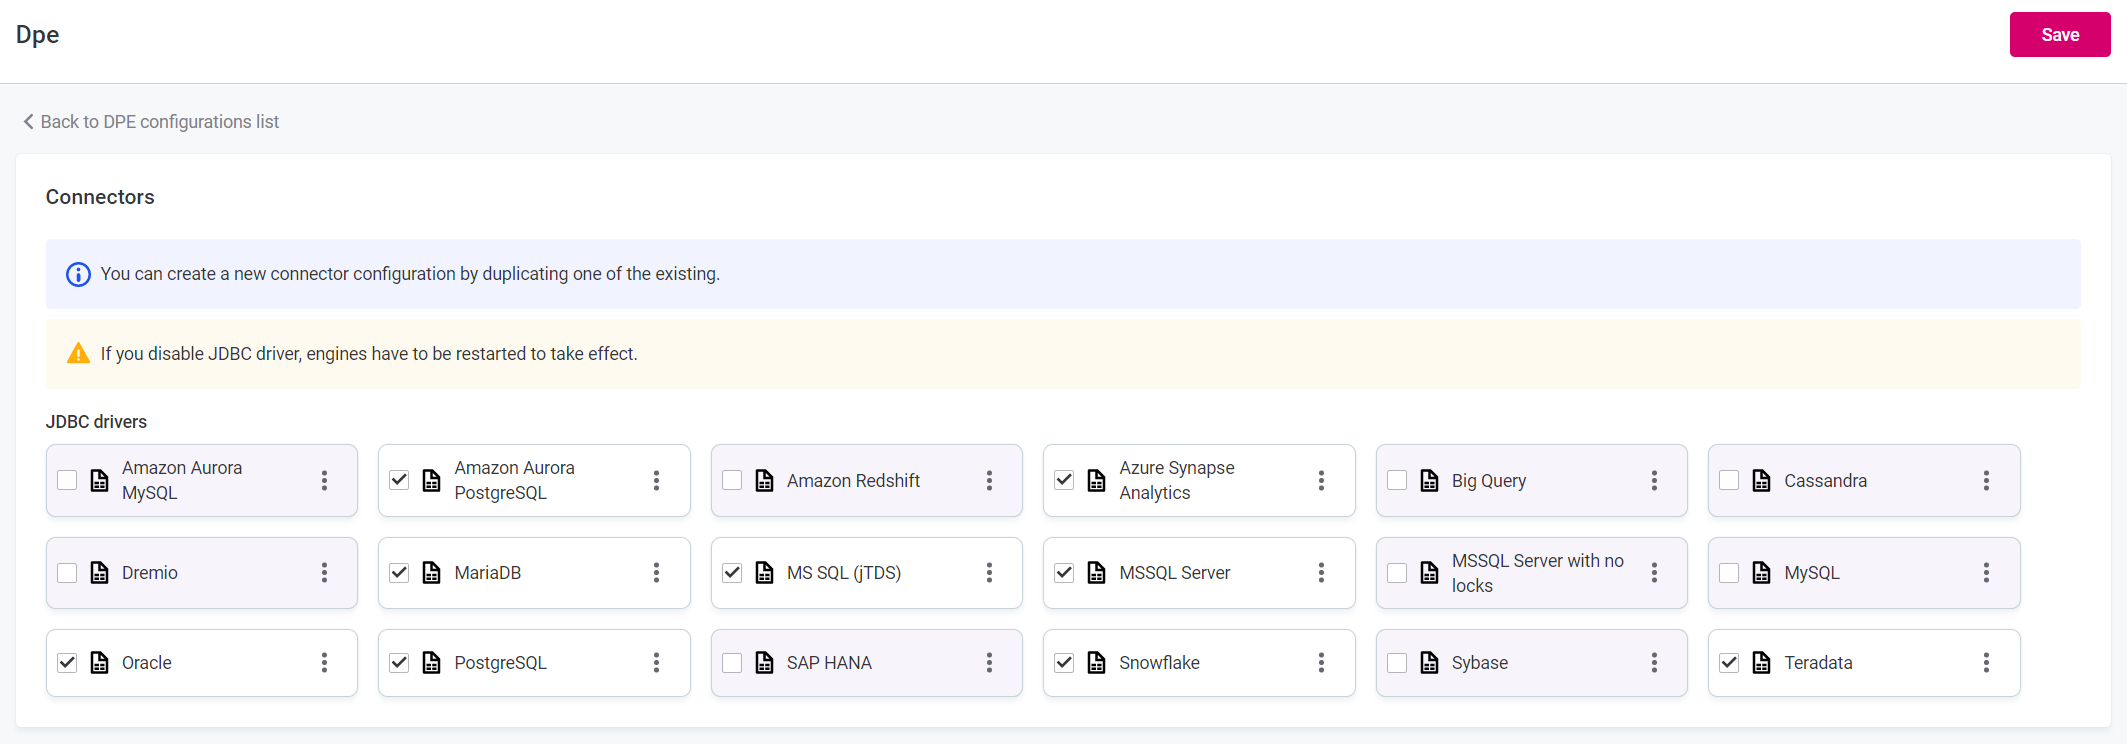Enable the Amazon Aurora MySQL driver checkbox
2127x744 pixels.
[x=67, y=480]
